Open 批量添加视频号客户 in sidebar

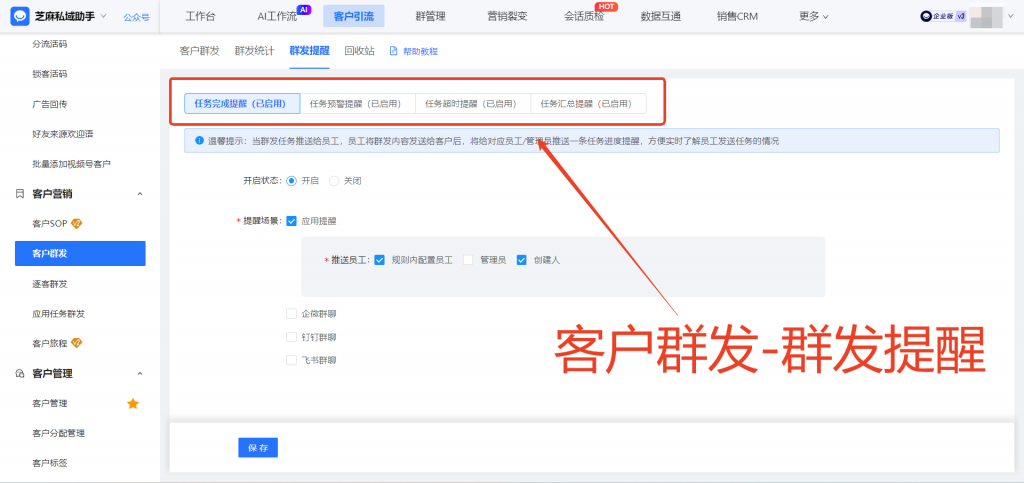tap(71, 164)
